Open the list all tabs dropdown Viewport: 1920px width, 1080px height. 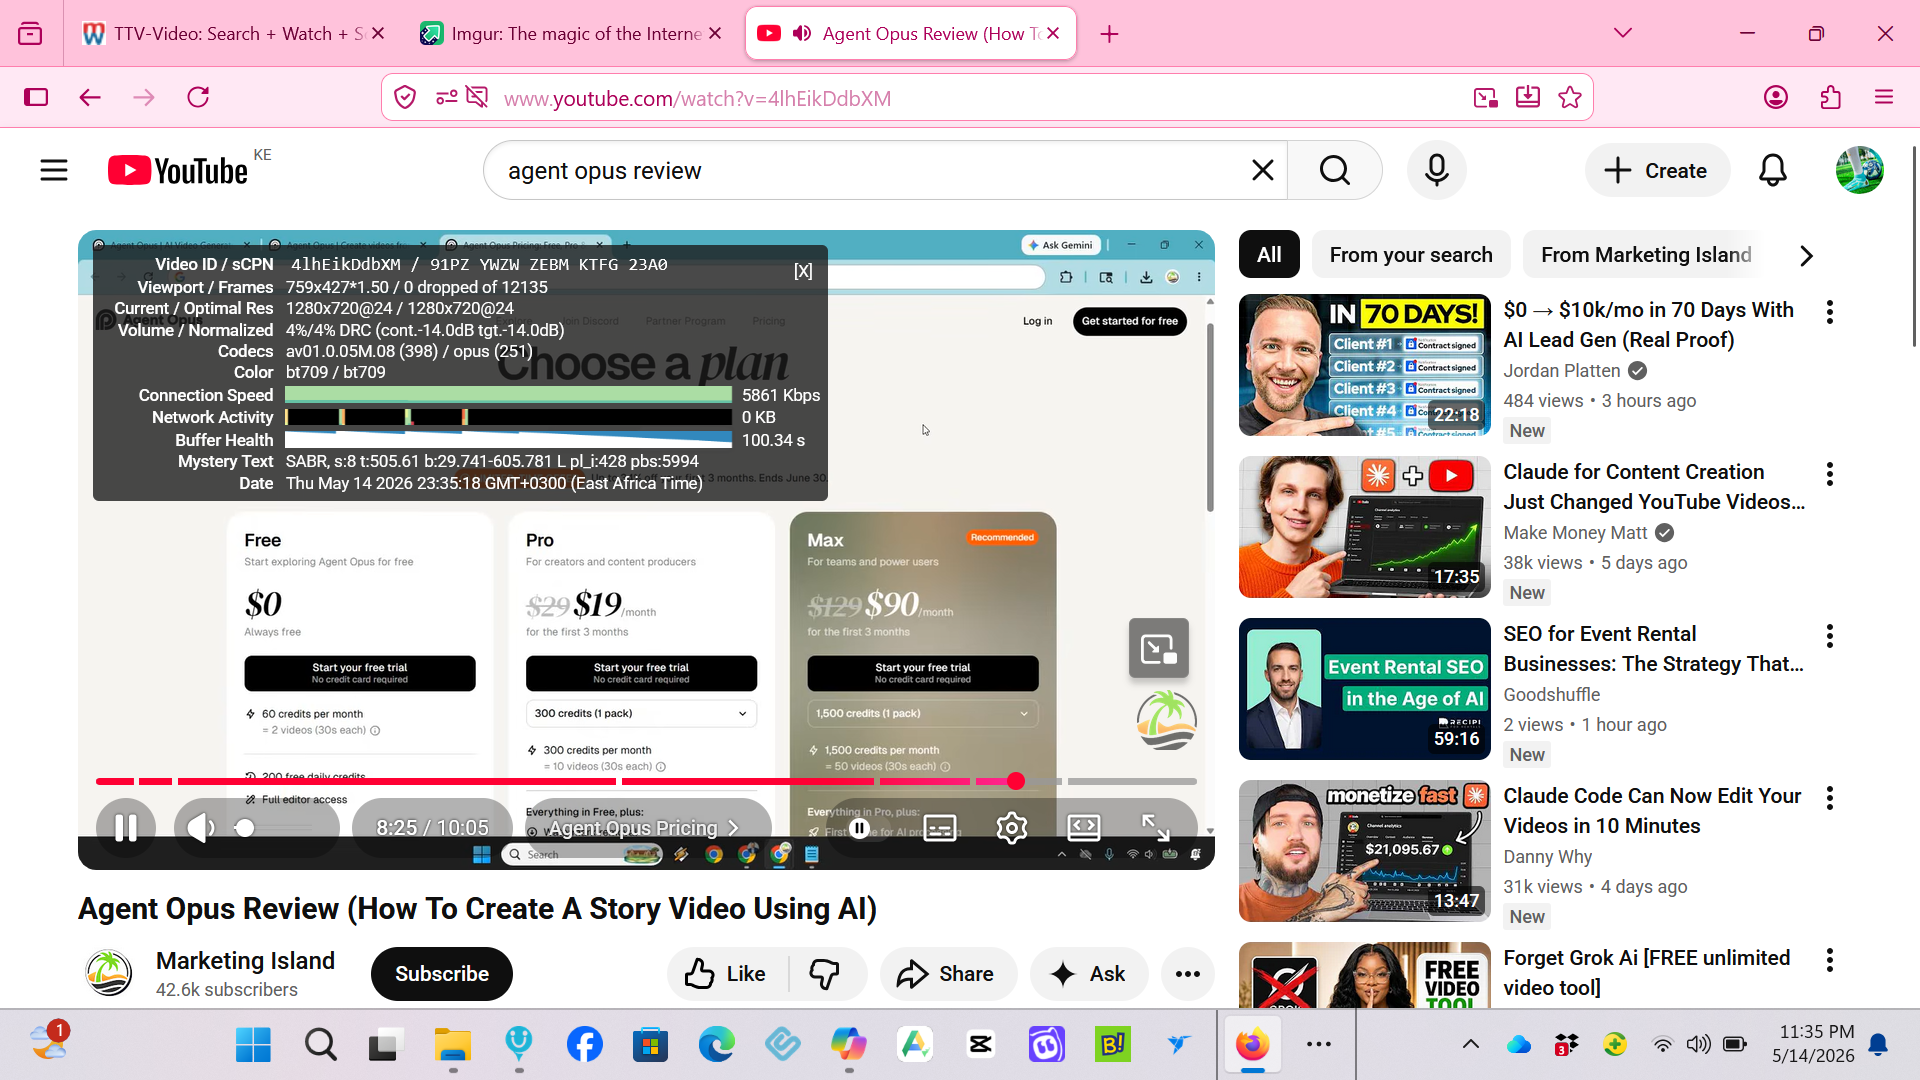click(1623, 33)
